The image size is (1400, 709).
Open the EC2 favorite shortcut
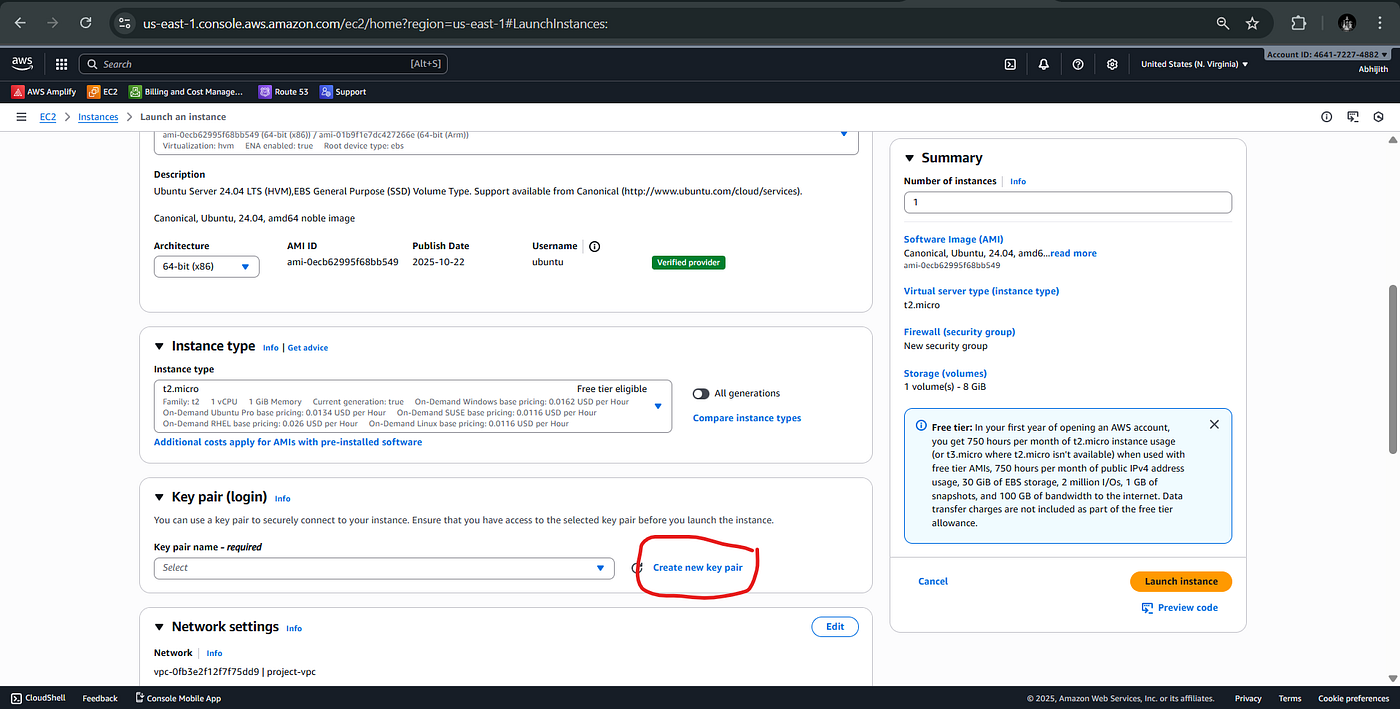pyautogui.click(x=103, y=92)
